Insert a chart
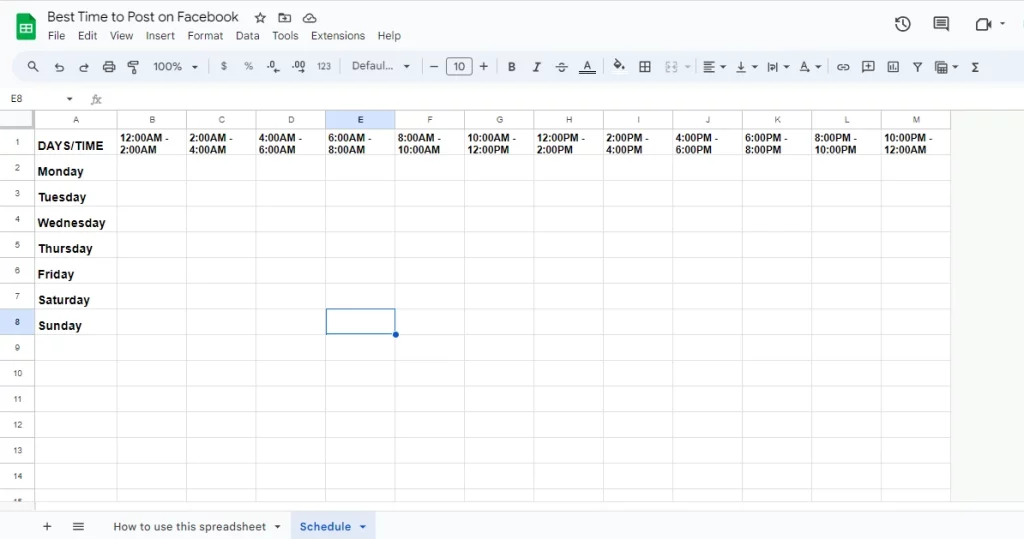 893,67
